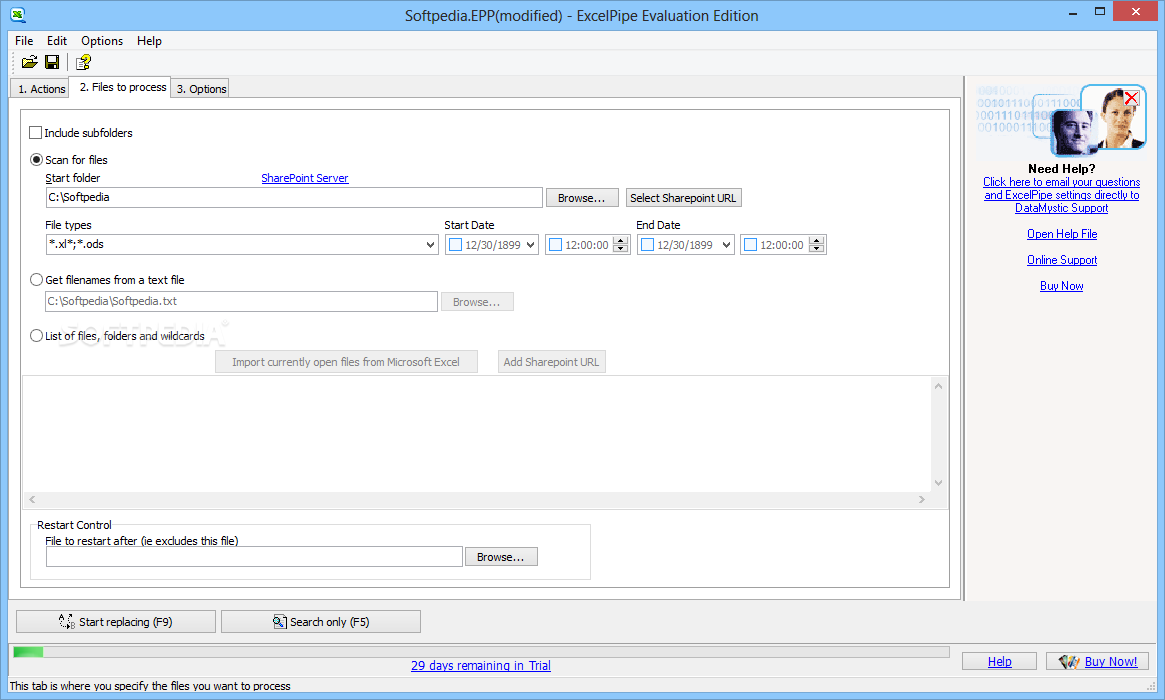Click the Save floppy disk toolbar icon
Viewport: 1165px width, 700px height.
tap(52, 62)
